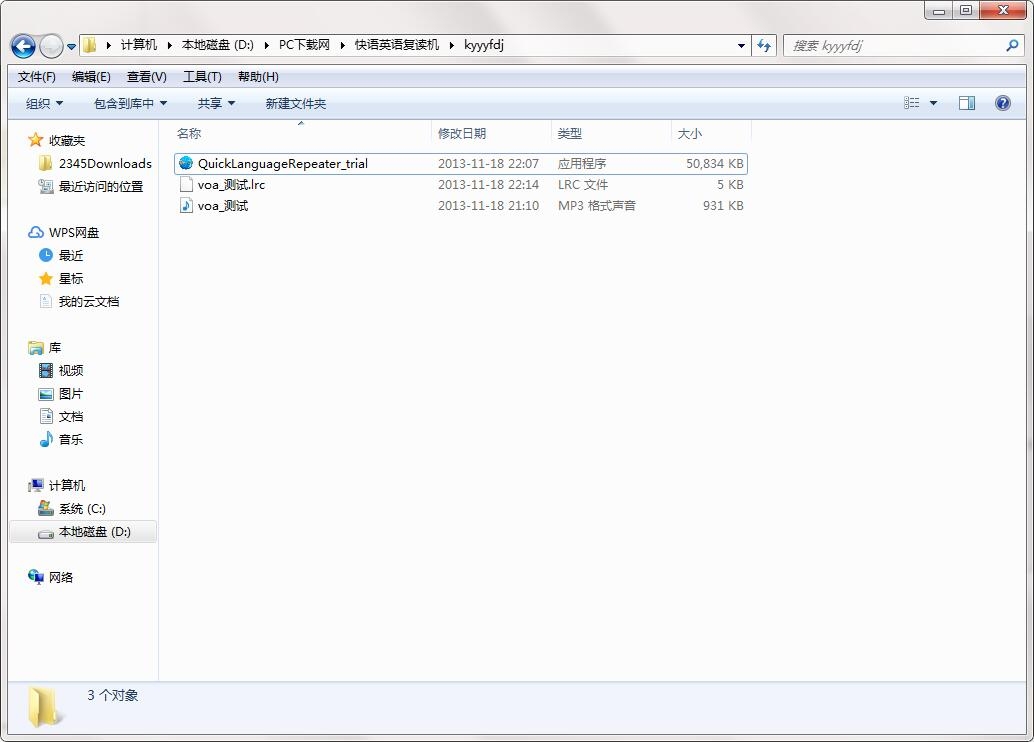Image resolution: width=1034 pixels, height=742 pixels.
Task: Open the 组织 dropdown in toolbar
Action: tap(44, 104)
